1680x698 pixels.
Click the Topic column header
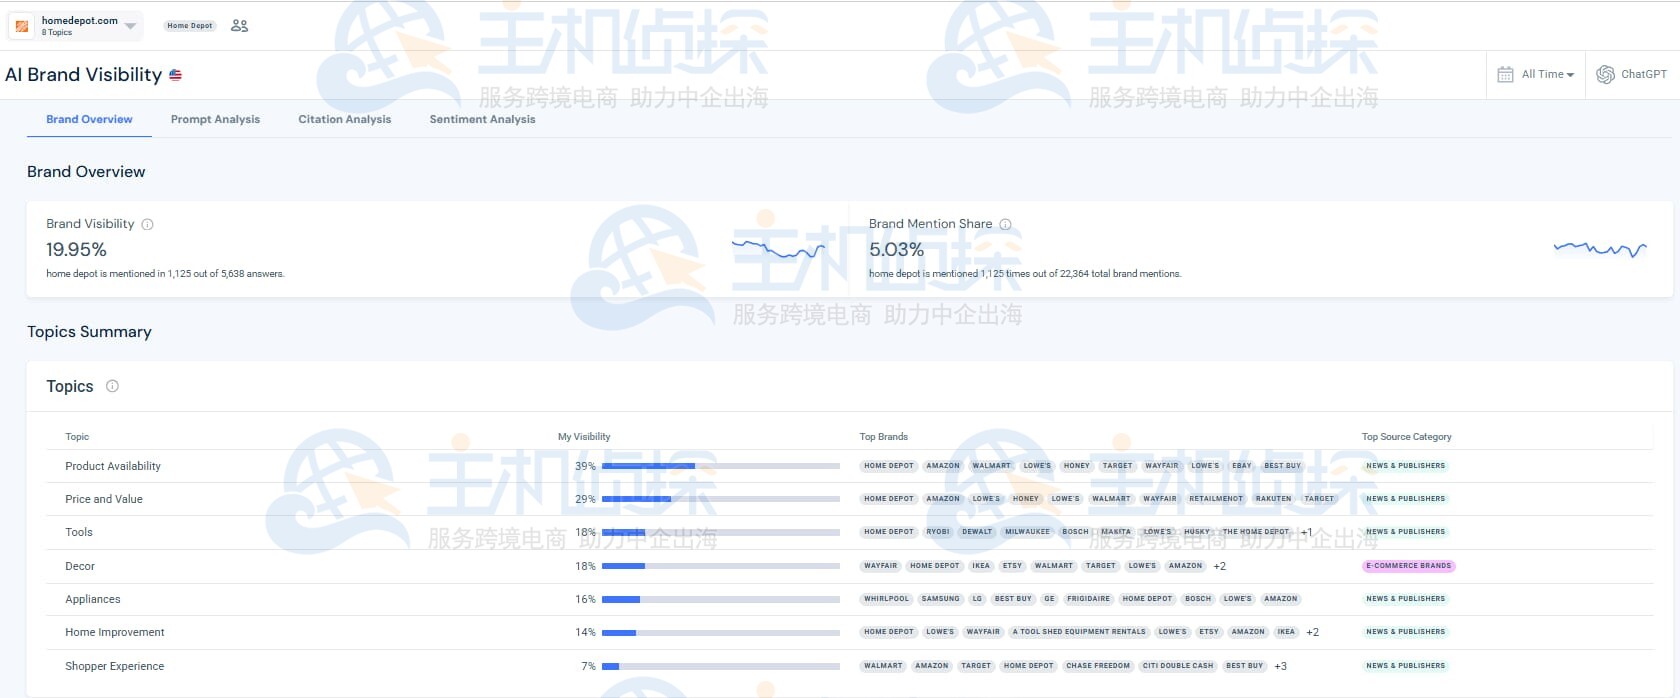[x=77, y=437]
